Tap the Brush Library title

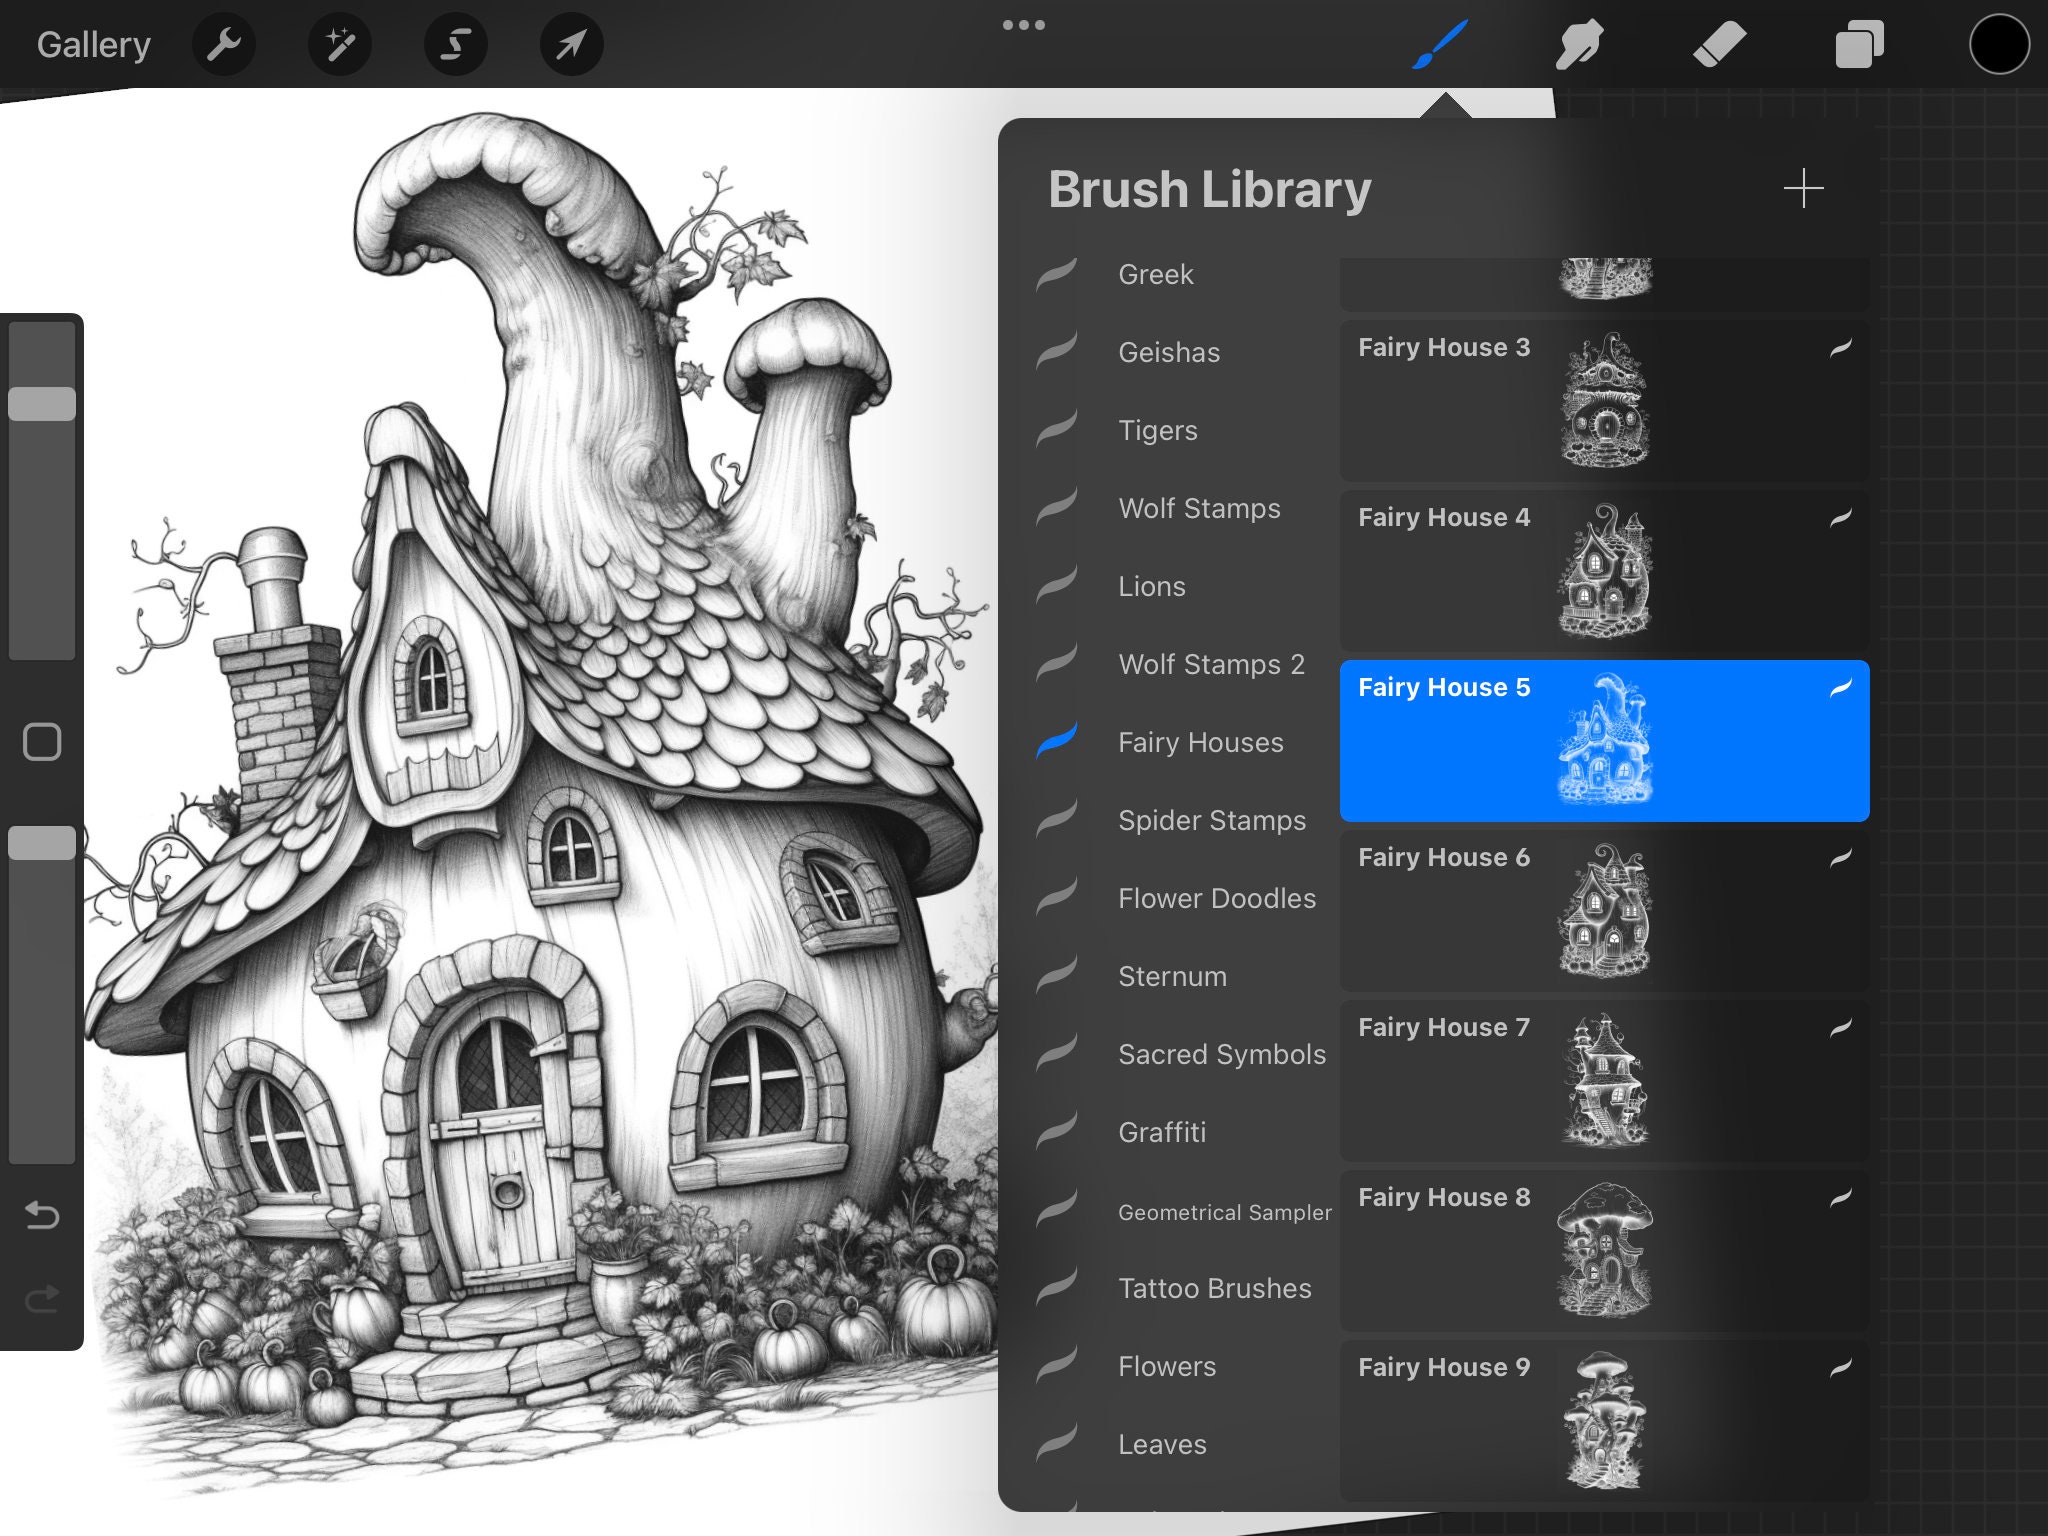(x=1209, y=189)
